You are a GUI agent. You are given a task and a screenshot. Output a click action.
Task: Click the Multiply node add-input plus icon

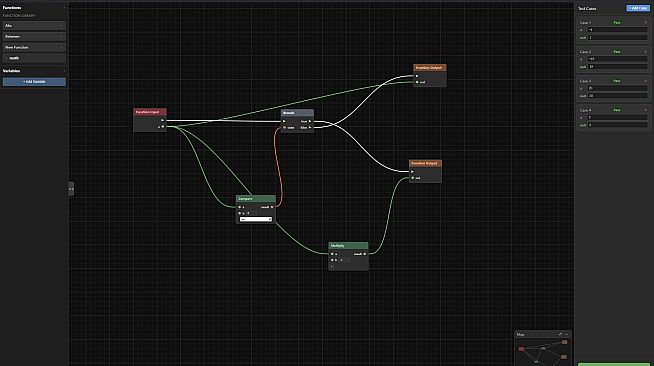[332, 266]
